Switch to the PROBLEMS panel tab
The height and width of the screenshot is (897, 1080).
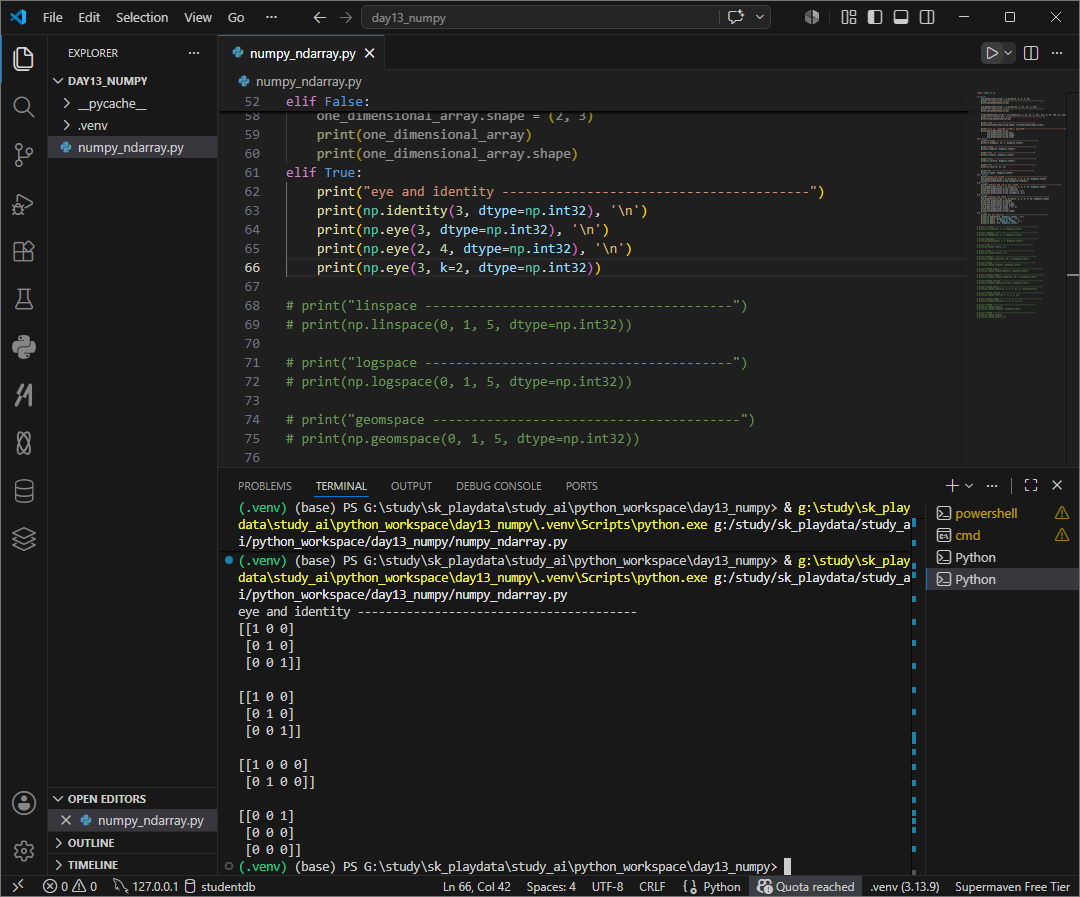coord(264,486)
